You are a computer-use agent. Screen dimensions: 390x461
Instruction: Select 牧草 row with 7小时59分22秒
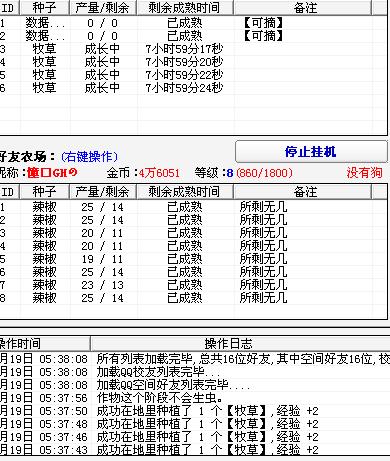pyautogui.click(x=193, y=75)
